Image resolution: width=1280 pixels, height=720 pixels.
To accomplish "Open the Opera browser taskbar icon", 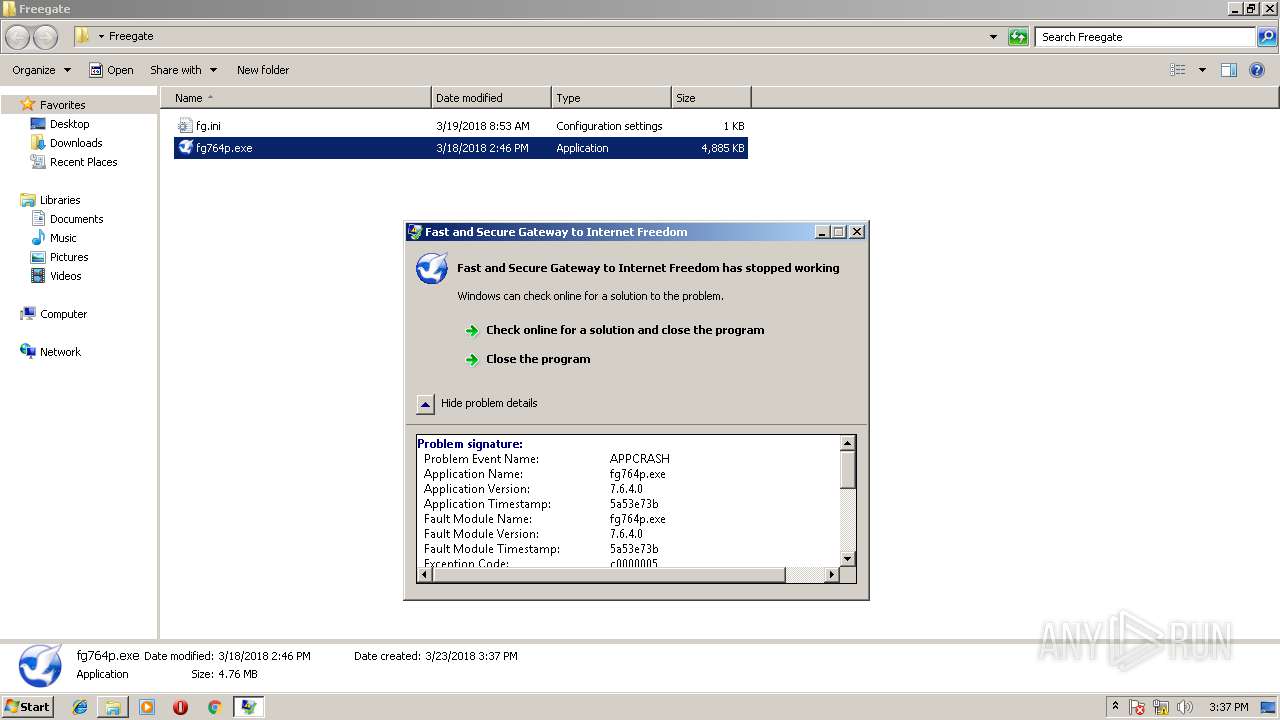I will [180, 707].
